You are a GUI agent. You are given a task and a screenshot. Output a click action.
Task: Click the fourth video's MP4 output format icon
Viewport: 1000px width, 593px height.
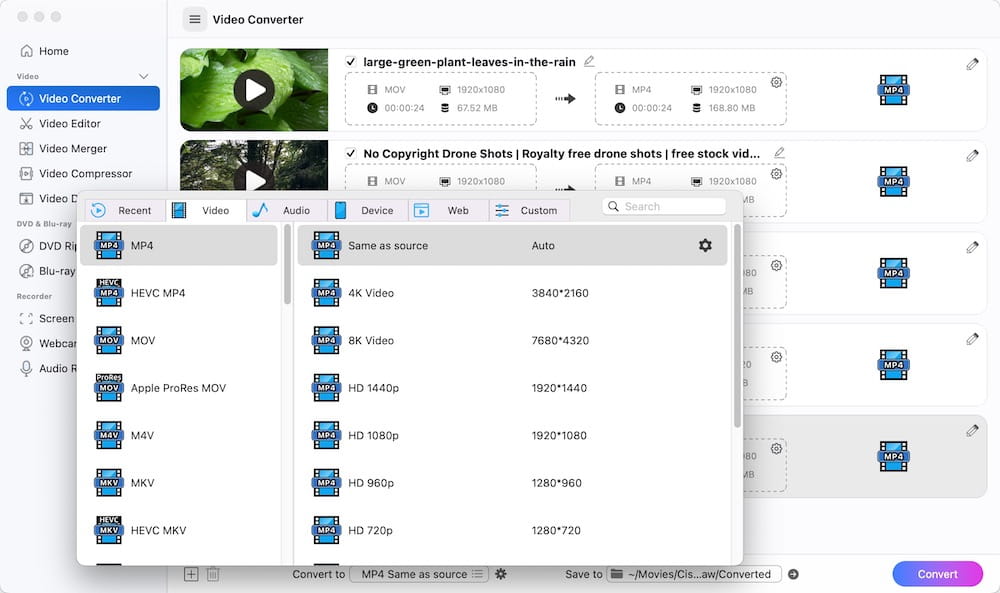[x=893, y=365]
